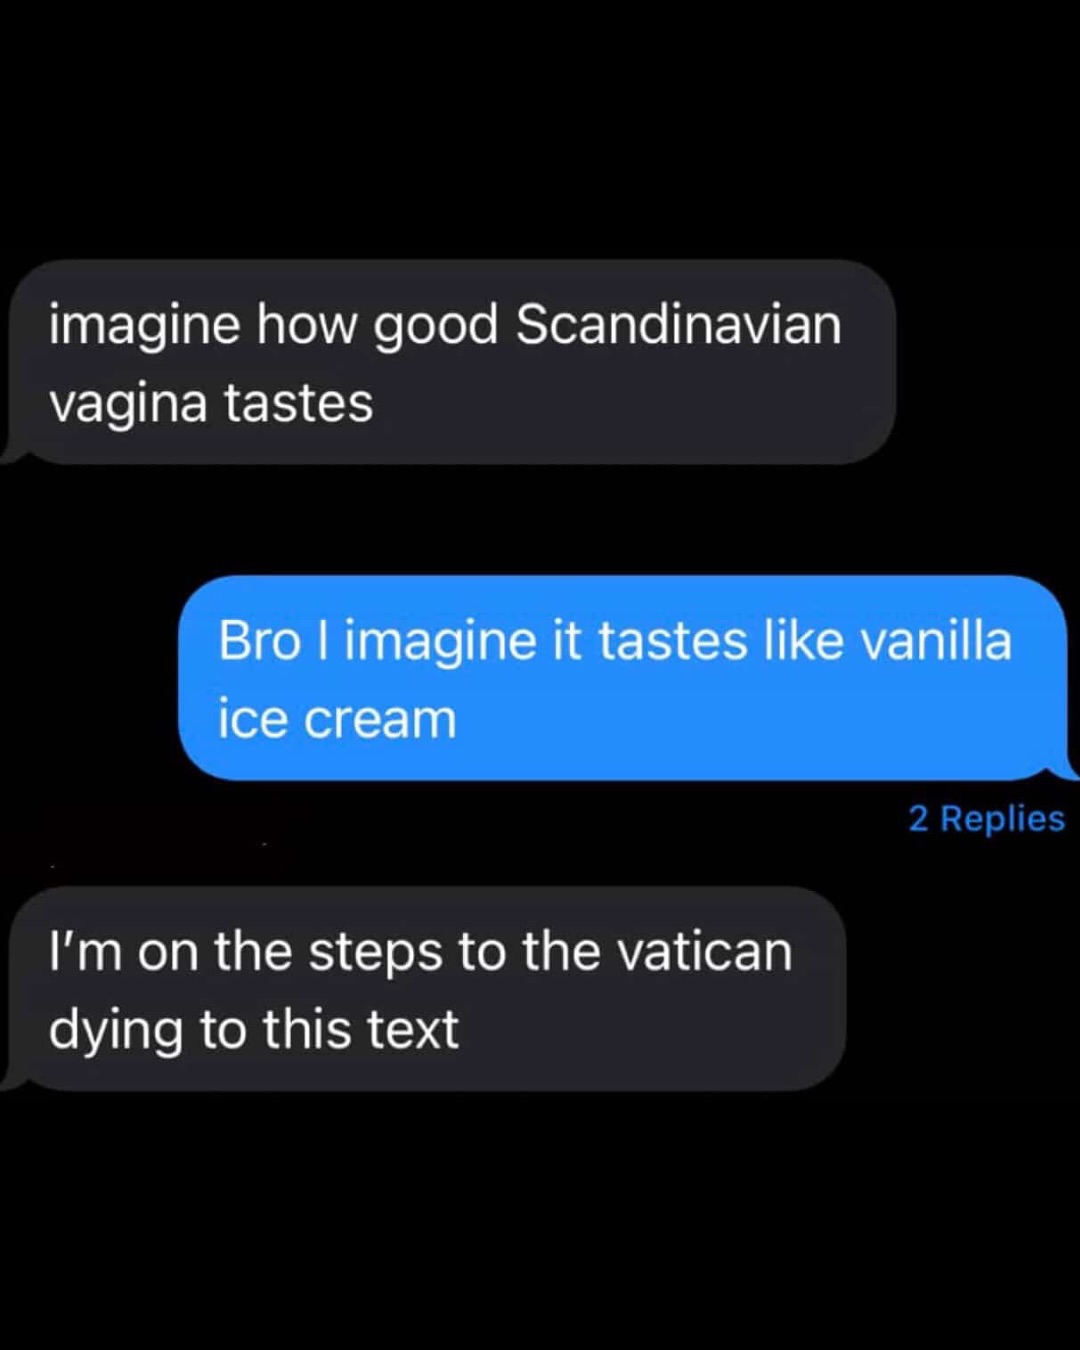Click the word "like" in the blue message
This screenshot has height=1350, width=1080.
pos(803,641)
